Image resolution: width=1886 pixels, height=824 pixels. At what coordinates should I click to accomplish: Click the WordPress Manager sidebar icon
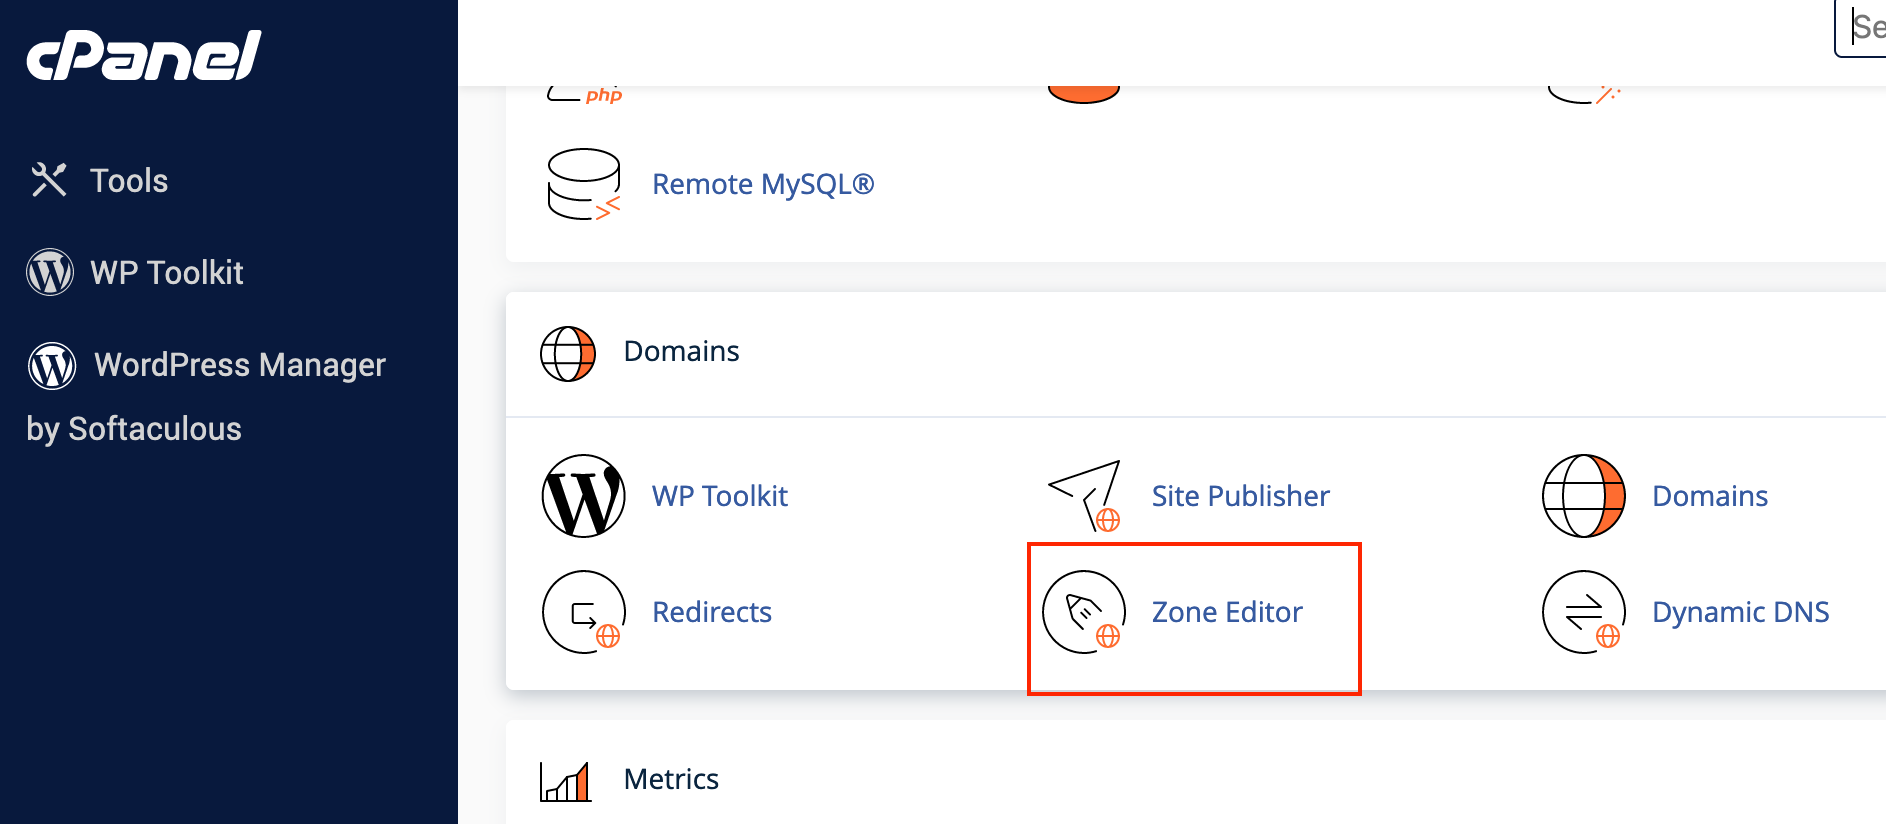point(52,365)
